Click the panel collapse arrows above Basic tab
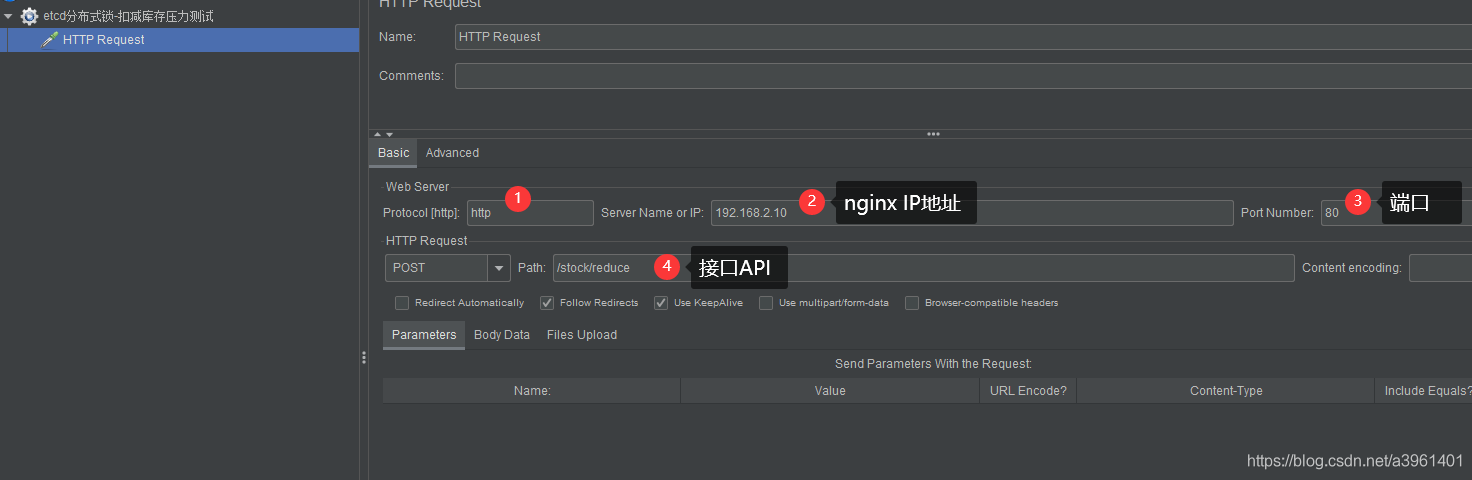1472x480 pixels. (383, 134)
